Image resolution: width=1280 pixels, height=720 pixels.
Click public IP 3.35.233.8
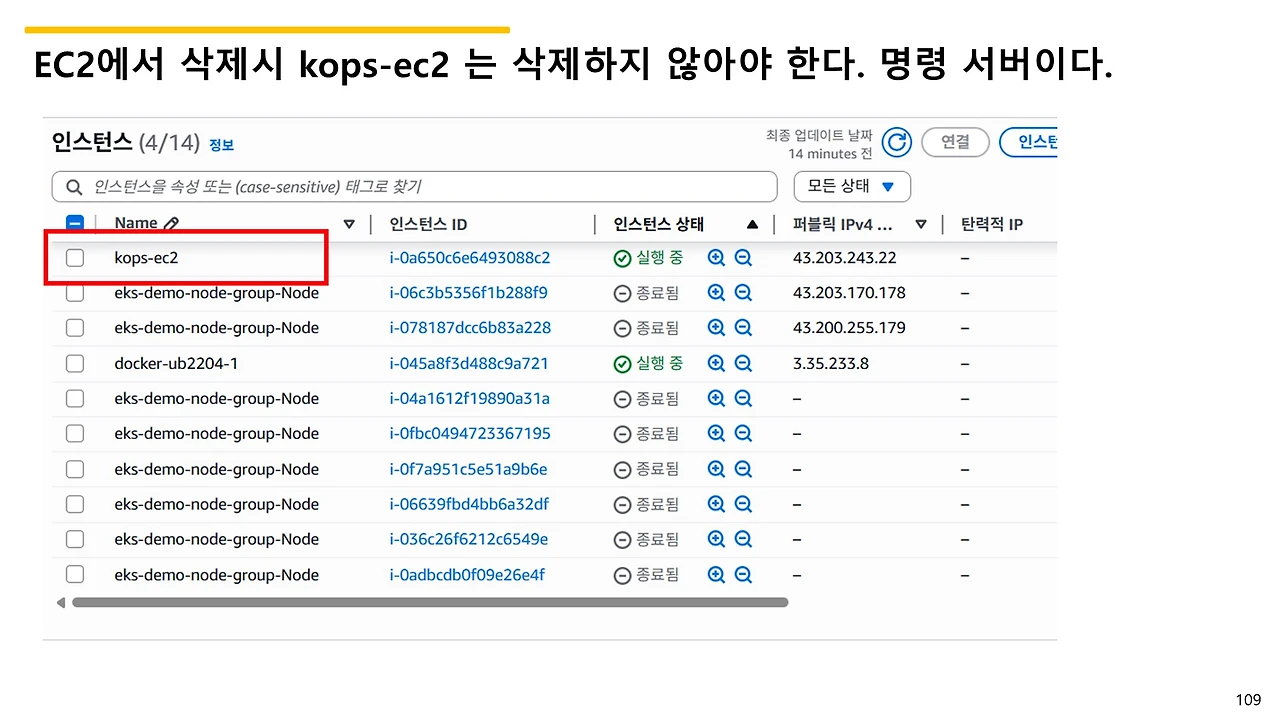point(830,364)
